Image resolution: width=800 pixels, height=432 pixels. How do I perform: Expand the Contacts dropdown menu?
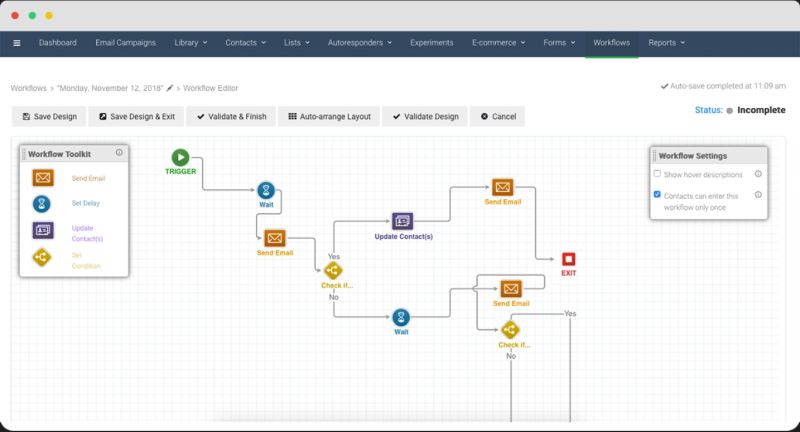point(245,43)
